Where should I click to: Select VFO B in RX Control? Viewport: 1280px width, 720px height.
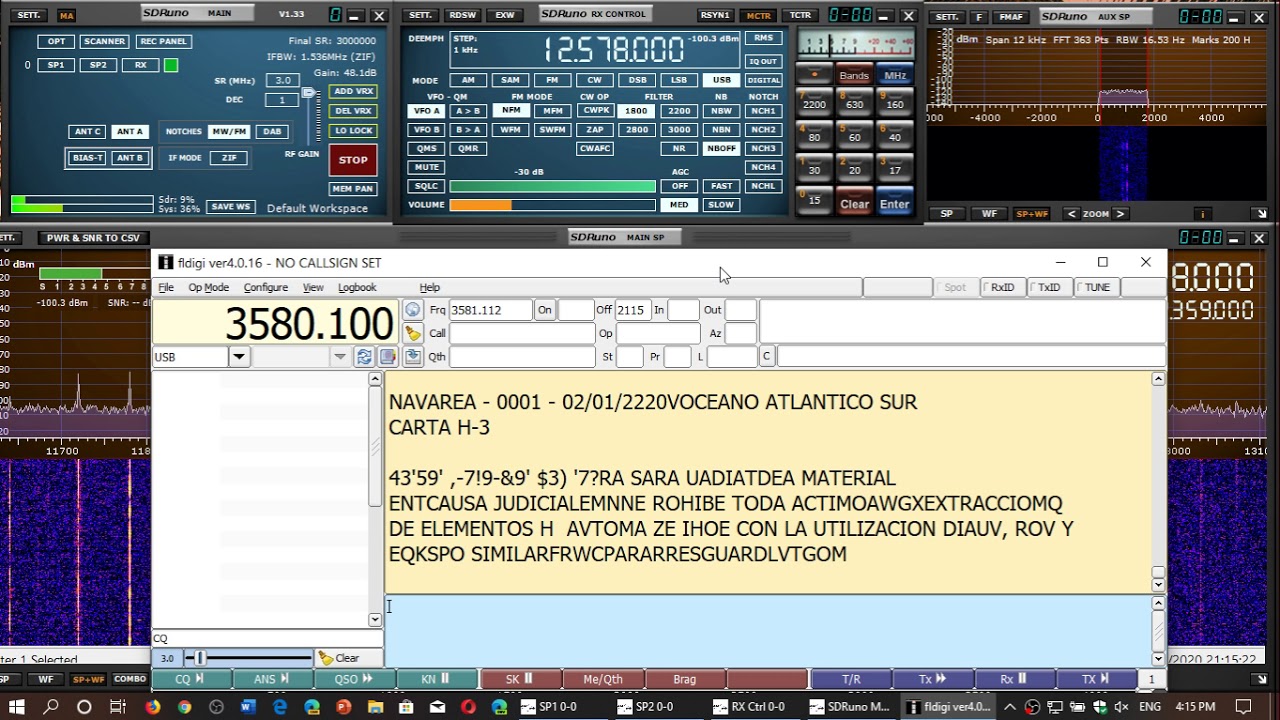[x=427, y=130]
